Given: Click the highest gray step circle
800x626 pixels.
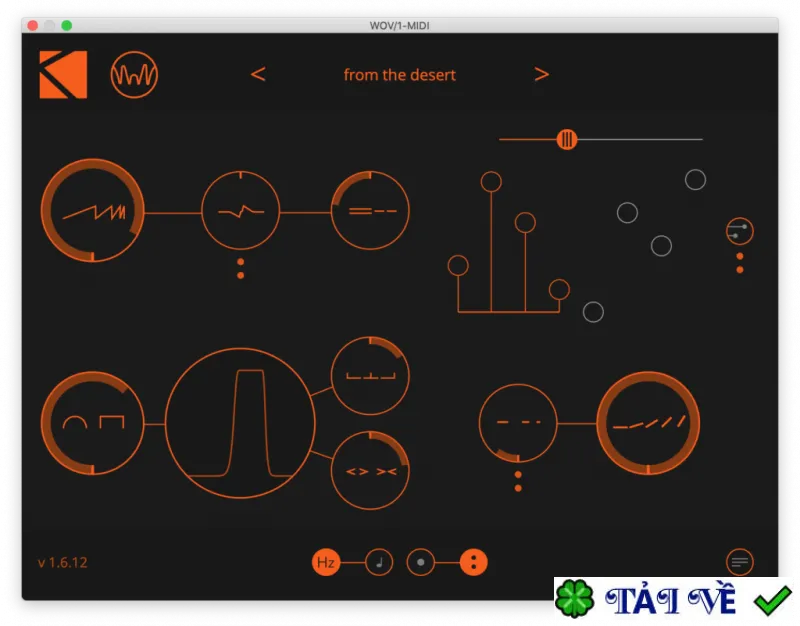Looking at the screenshot, I should 695,180.
